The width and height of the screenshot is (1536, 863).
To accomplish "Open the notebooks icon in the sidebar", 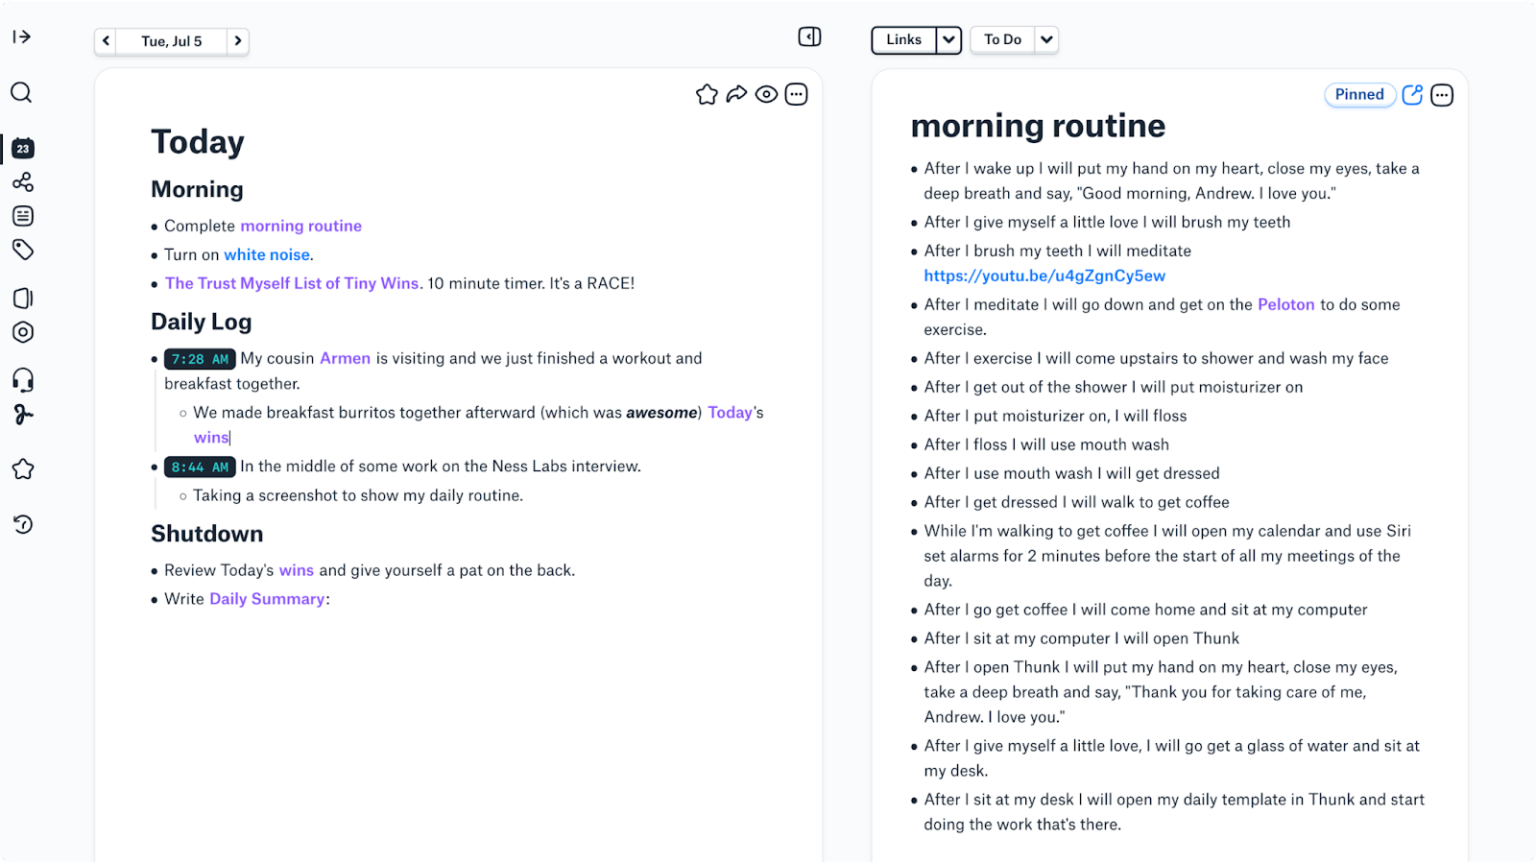I will click(22, 297).
